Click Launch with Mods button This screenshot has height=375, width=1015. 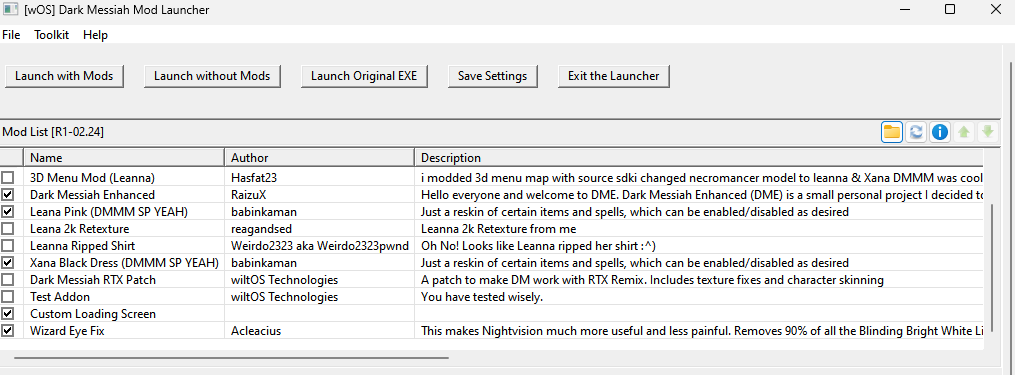pyautogui.click(x=64, y=76)
